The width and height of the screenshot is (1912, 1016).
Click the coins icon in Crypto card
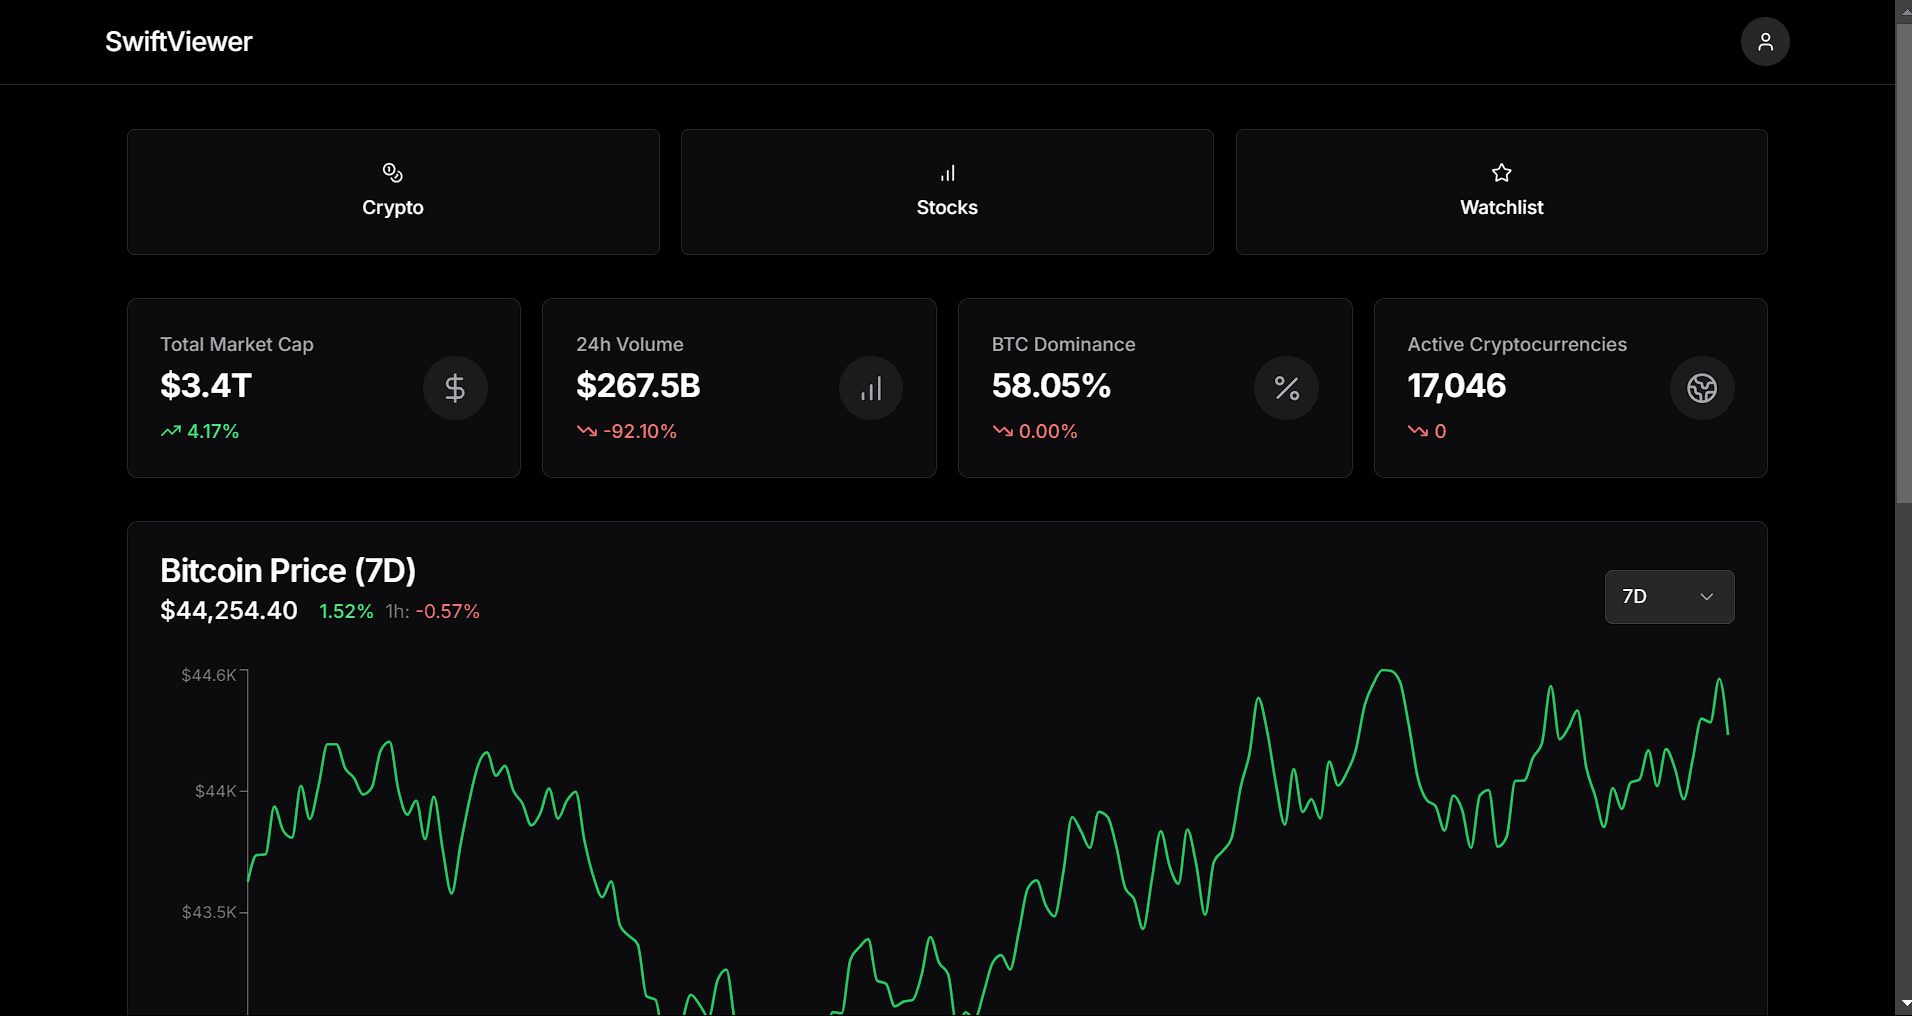pyautogui.click(x=393, y=173)
